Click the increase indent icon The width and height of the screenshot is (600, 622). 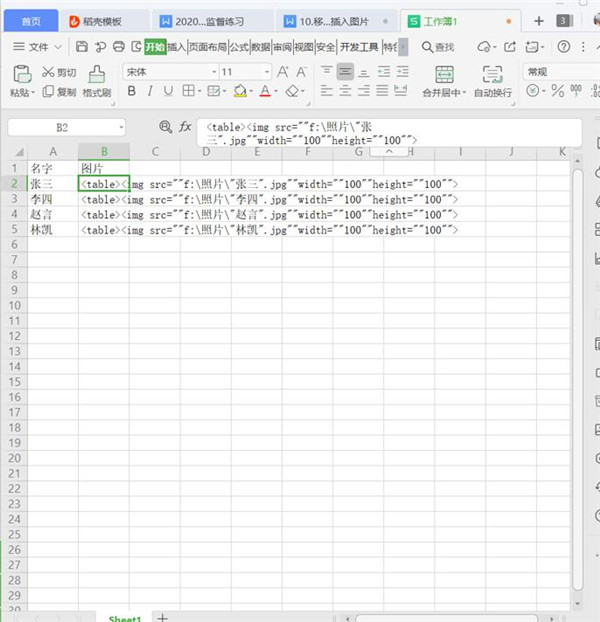402,71
